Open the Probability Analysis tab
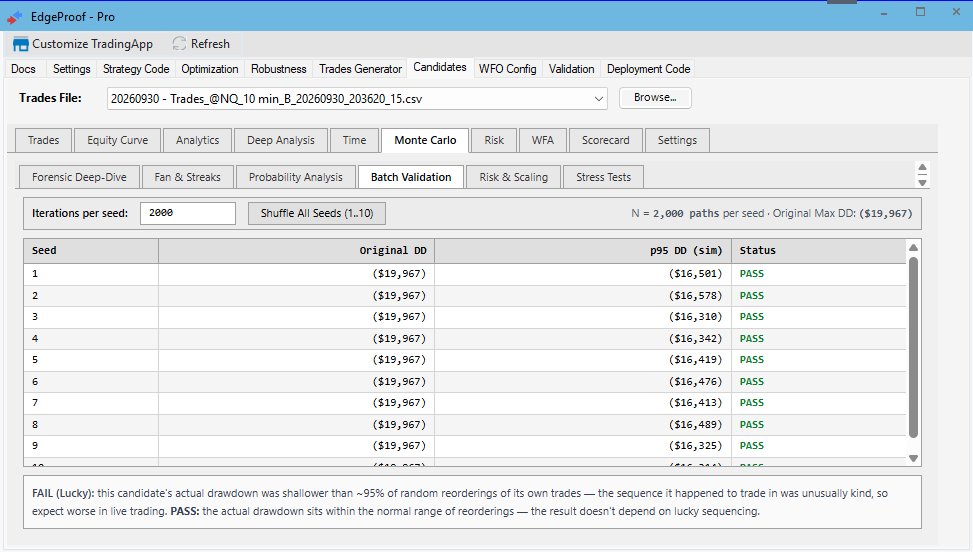 click(x=295, y=177)
